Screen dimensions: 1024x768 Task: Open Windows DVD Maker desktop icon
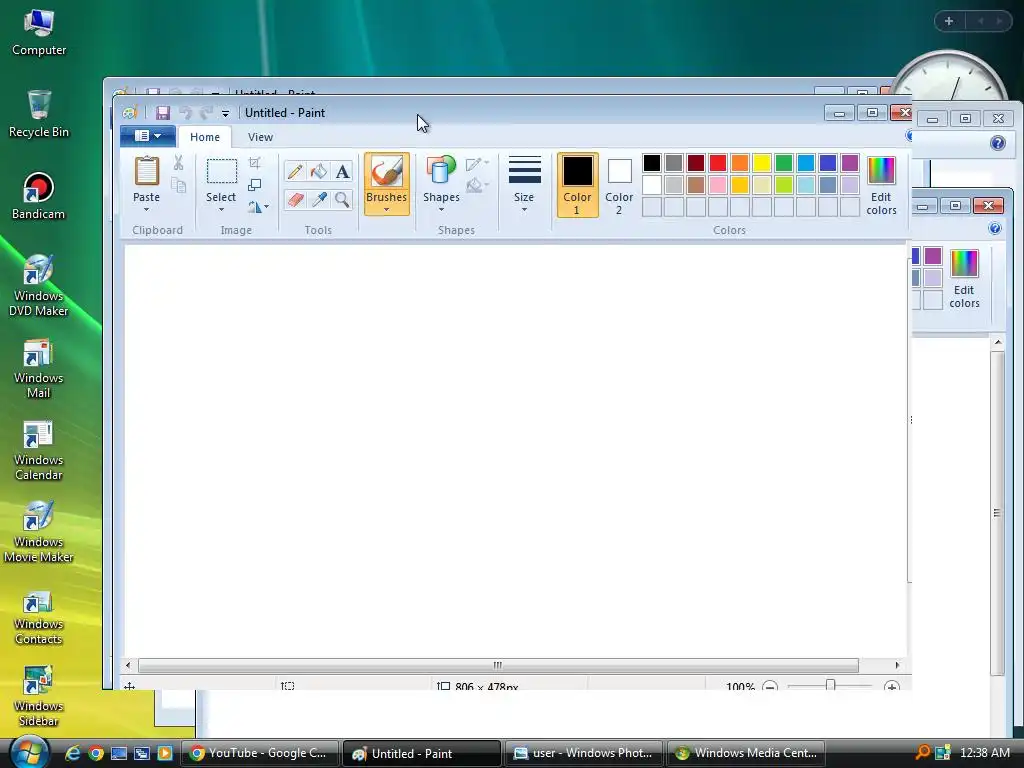point(39,285)
